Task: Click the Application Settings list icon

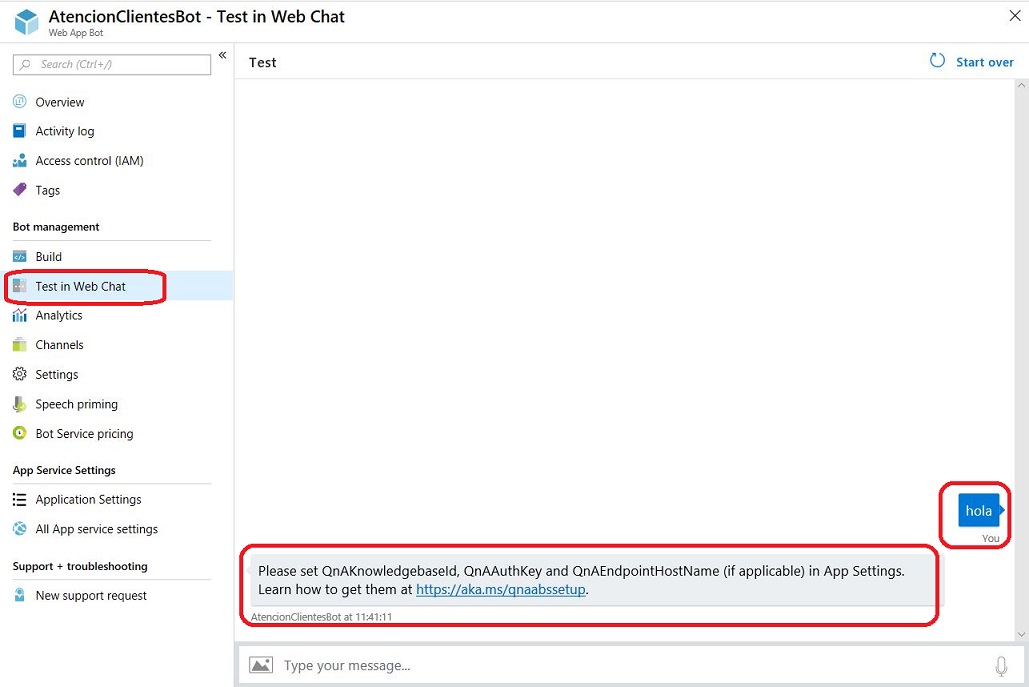Action: [x=20, y=499]
